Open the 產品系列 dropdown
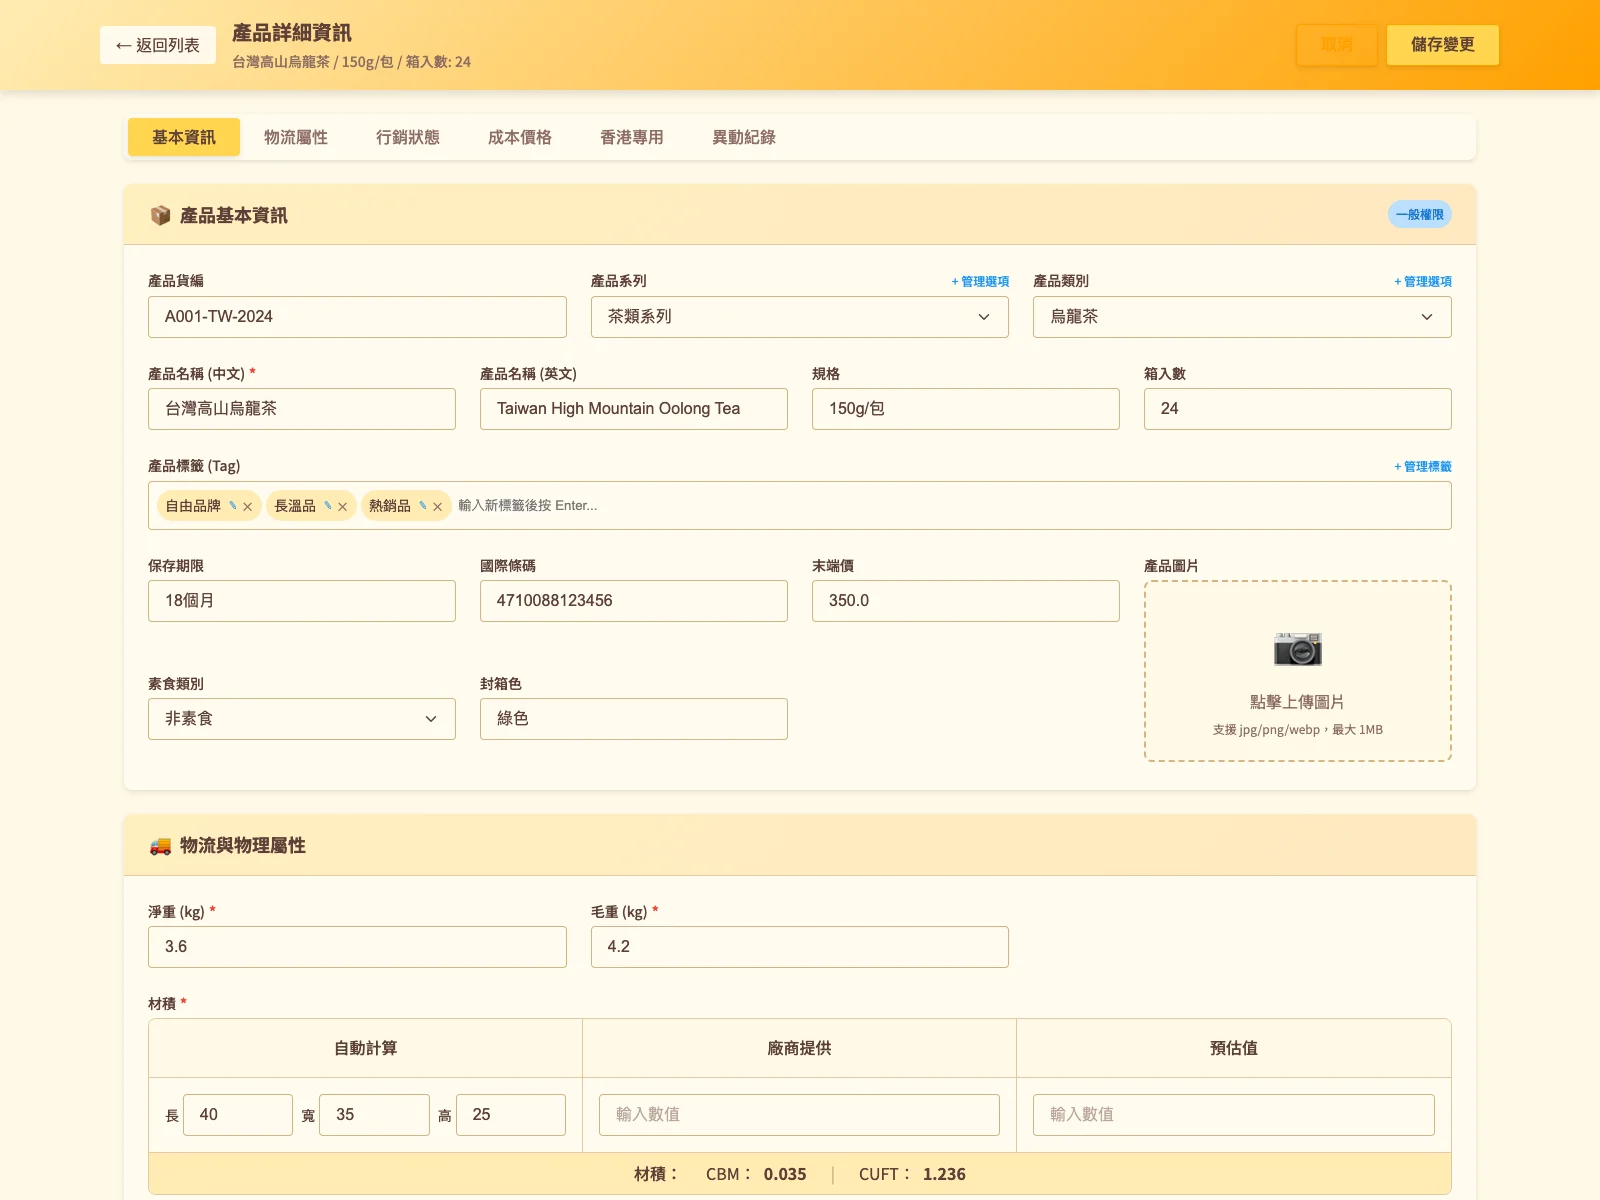Viewport: 1600px width, 1200px height. (x=799, y=317)
